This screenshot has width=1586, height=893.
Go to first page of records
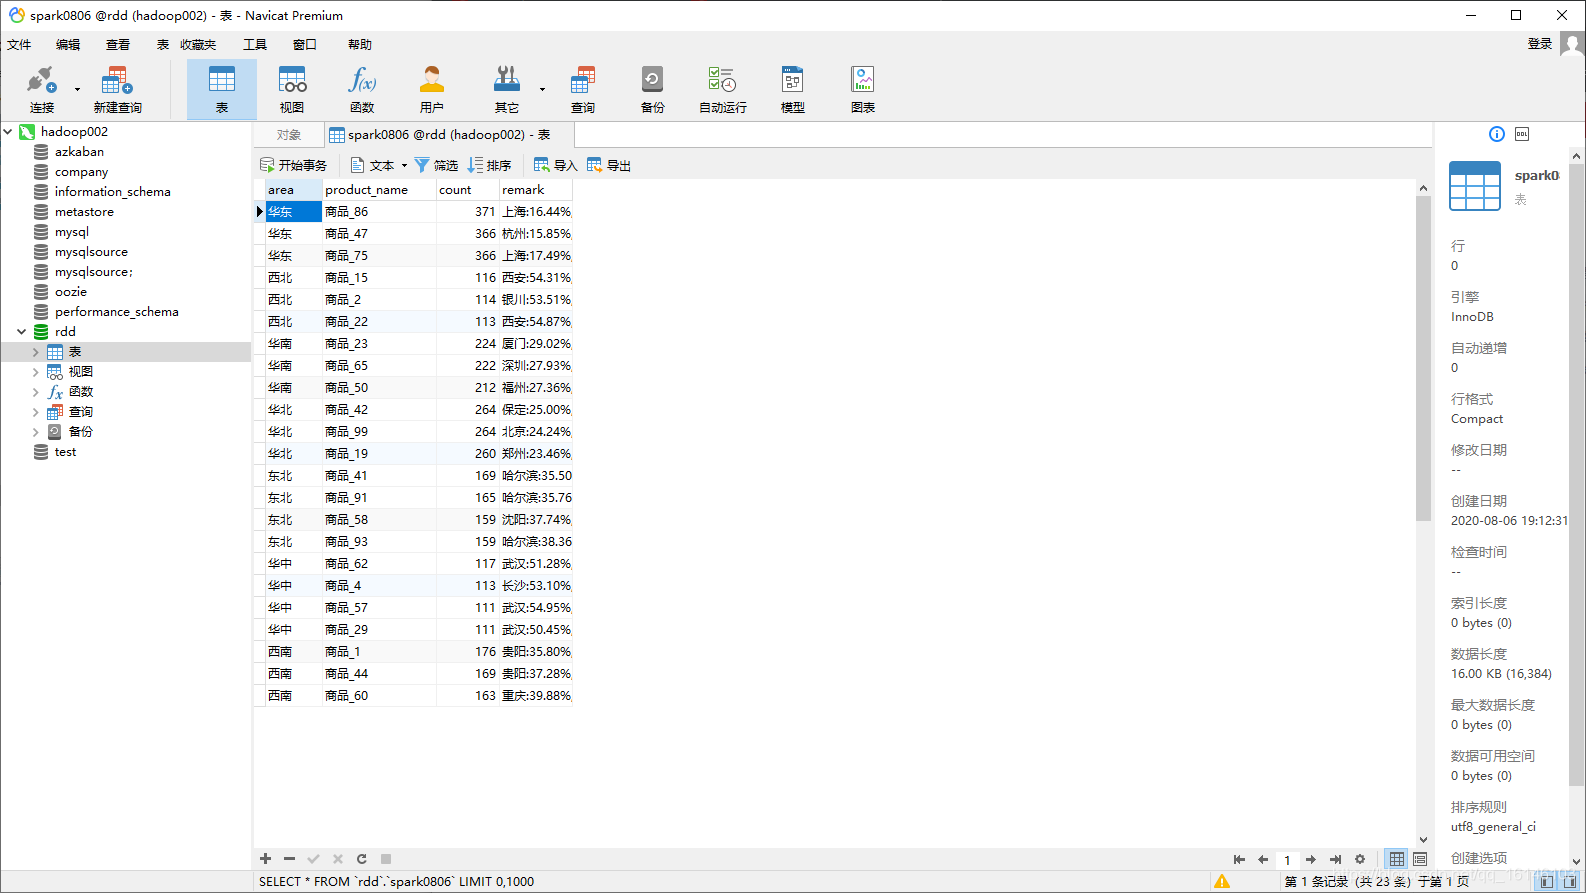(1239, 859)
